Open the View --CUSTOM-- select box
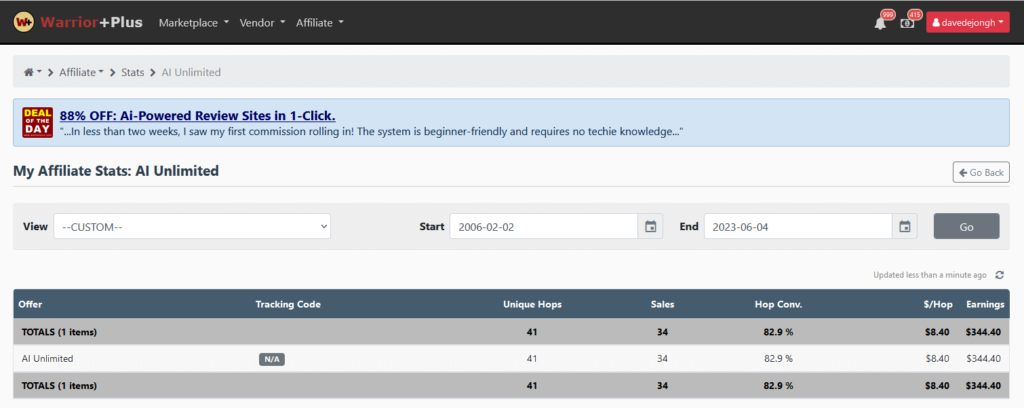The height and width of the screenshot is (408, 1024). tap(192, 227)
